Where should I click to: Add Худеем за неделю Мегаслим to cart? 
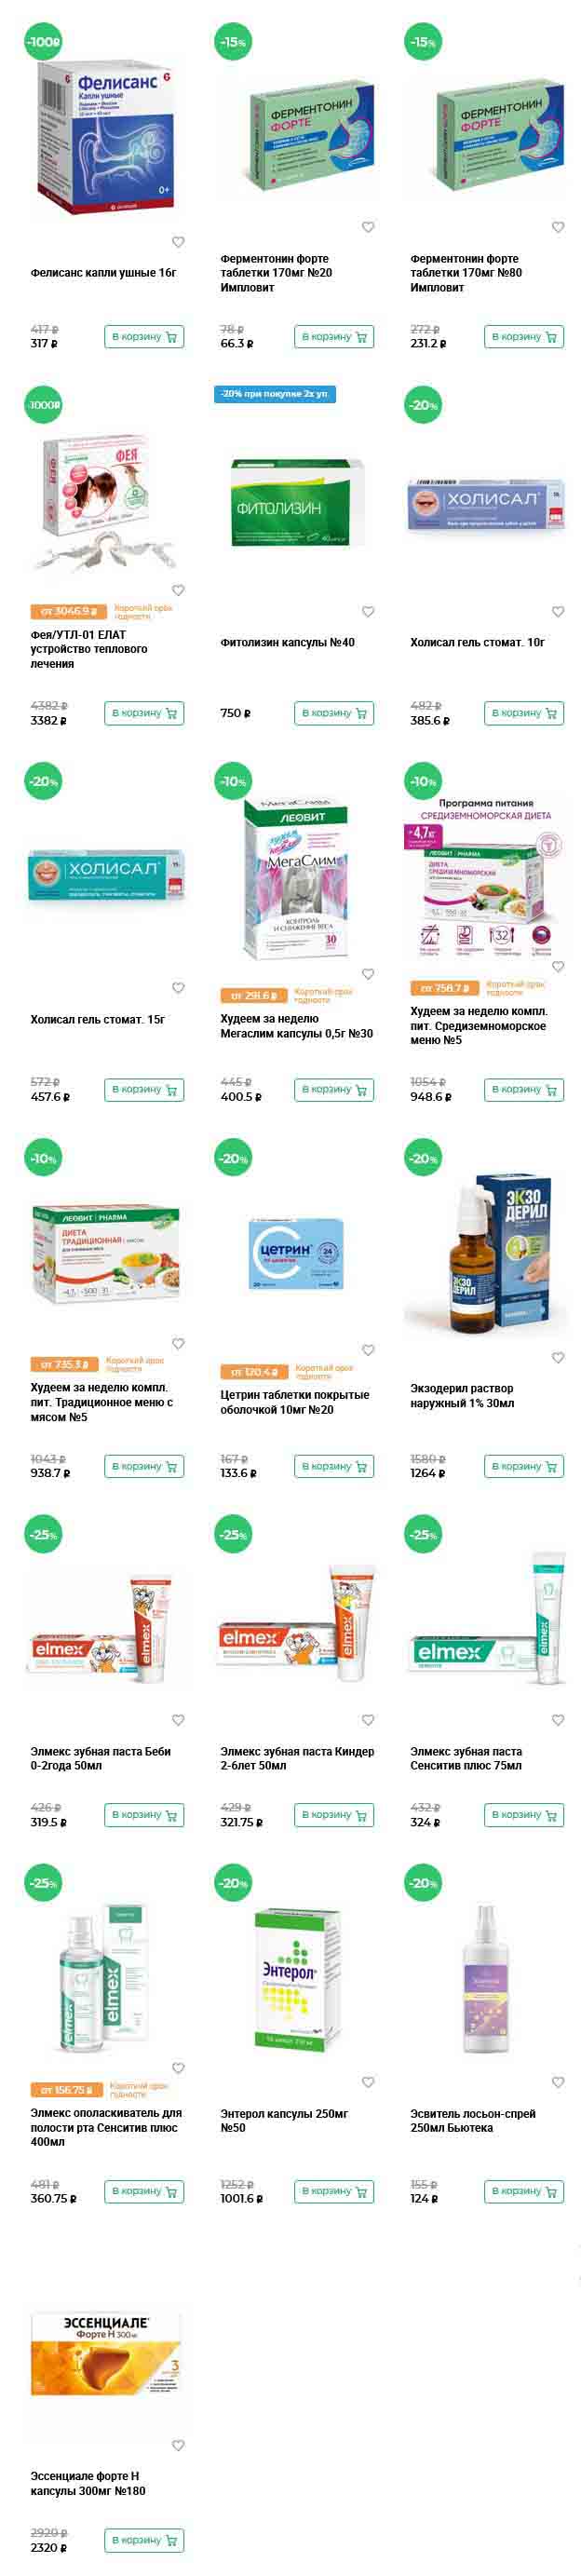[334, 1089]
